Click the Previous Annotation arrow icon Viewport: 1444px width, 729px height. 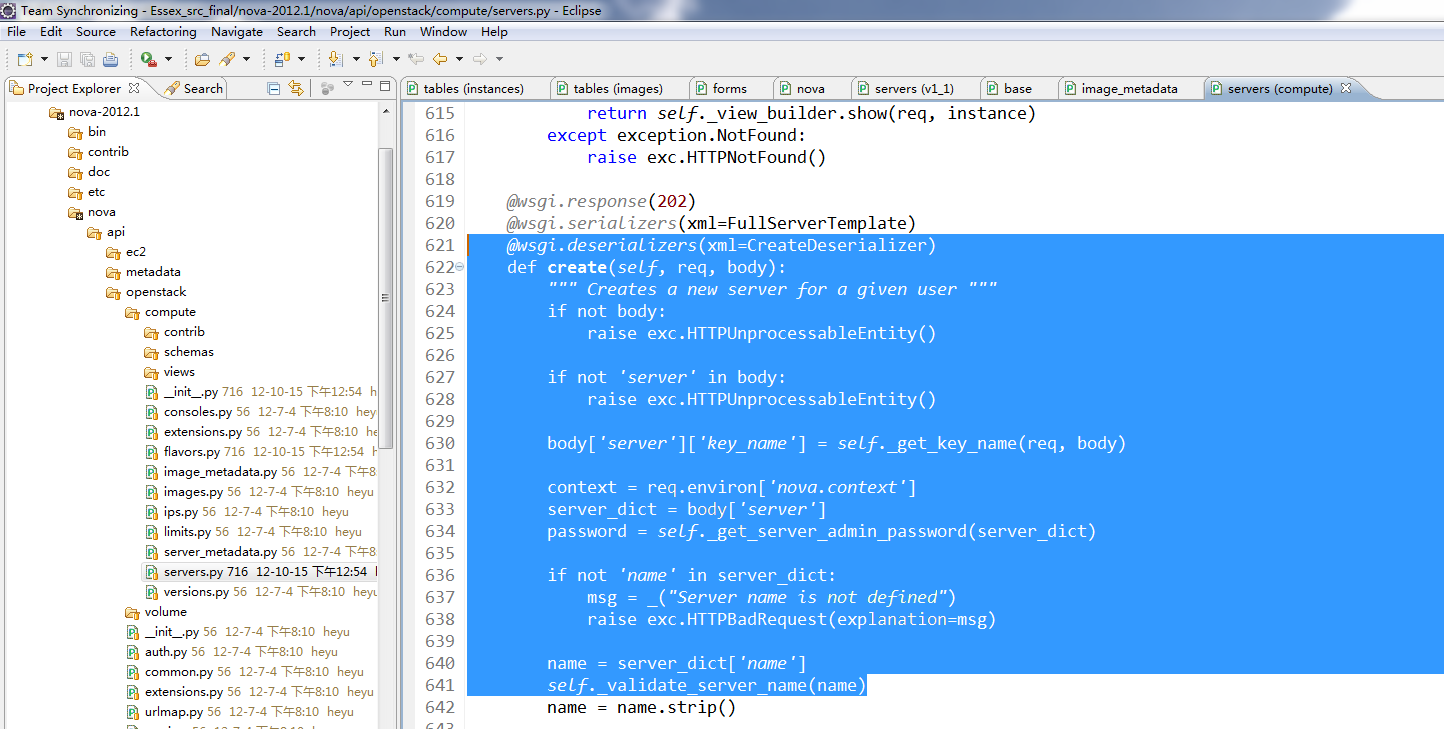[376, 59]
